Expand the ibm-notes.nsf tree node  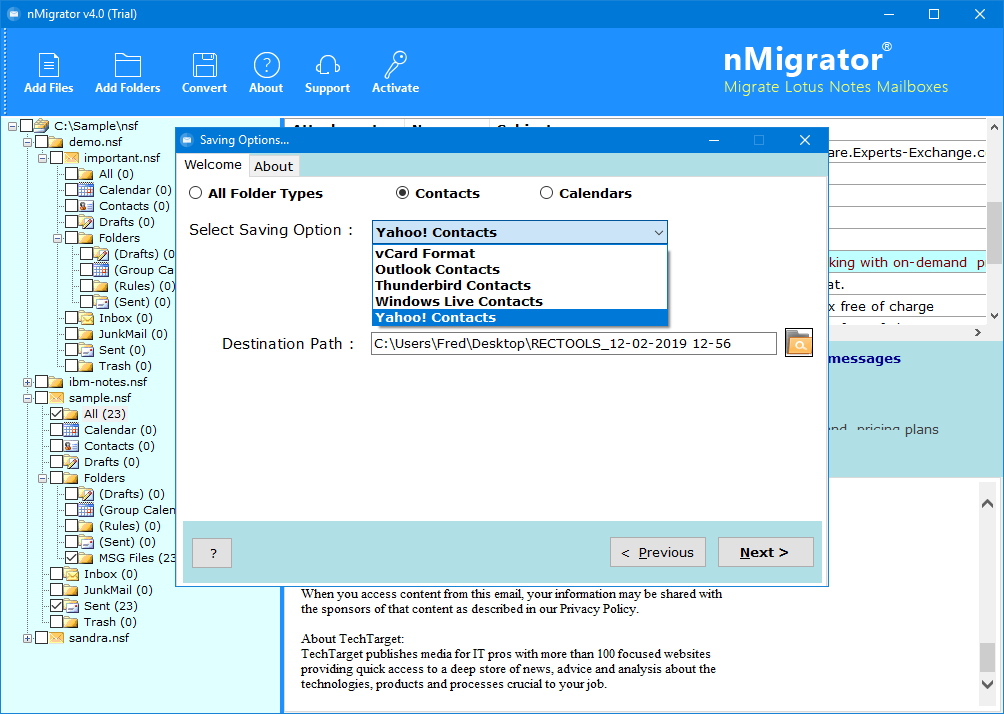[x=28, y=382]
